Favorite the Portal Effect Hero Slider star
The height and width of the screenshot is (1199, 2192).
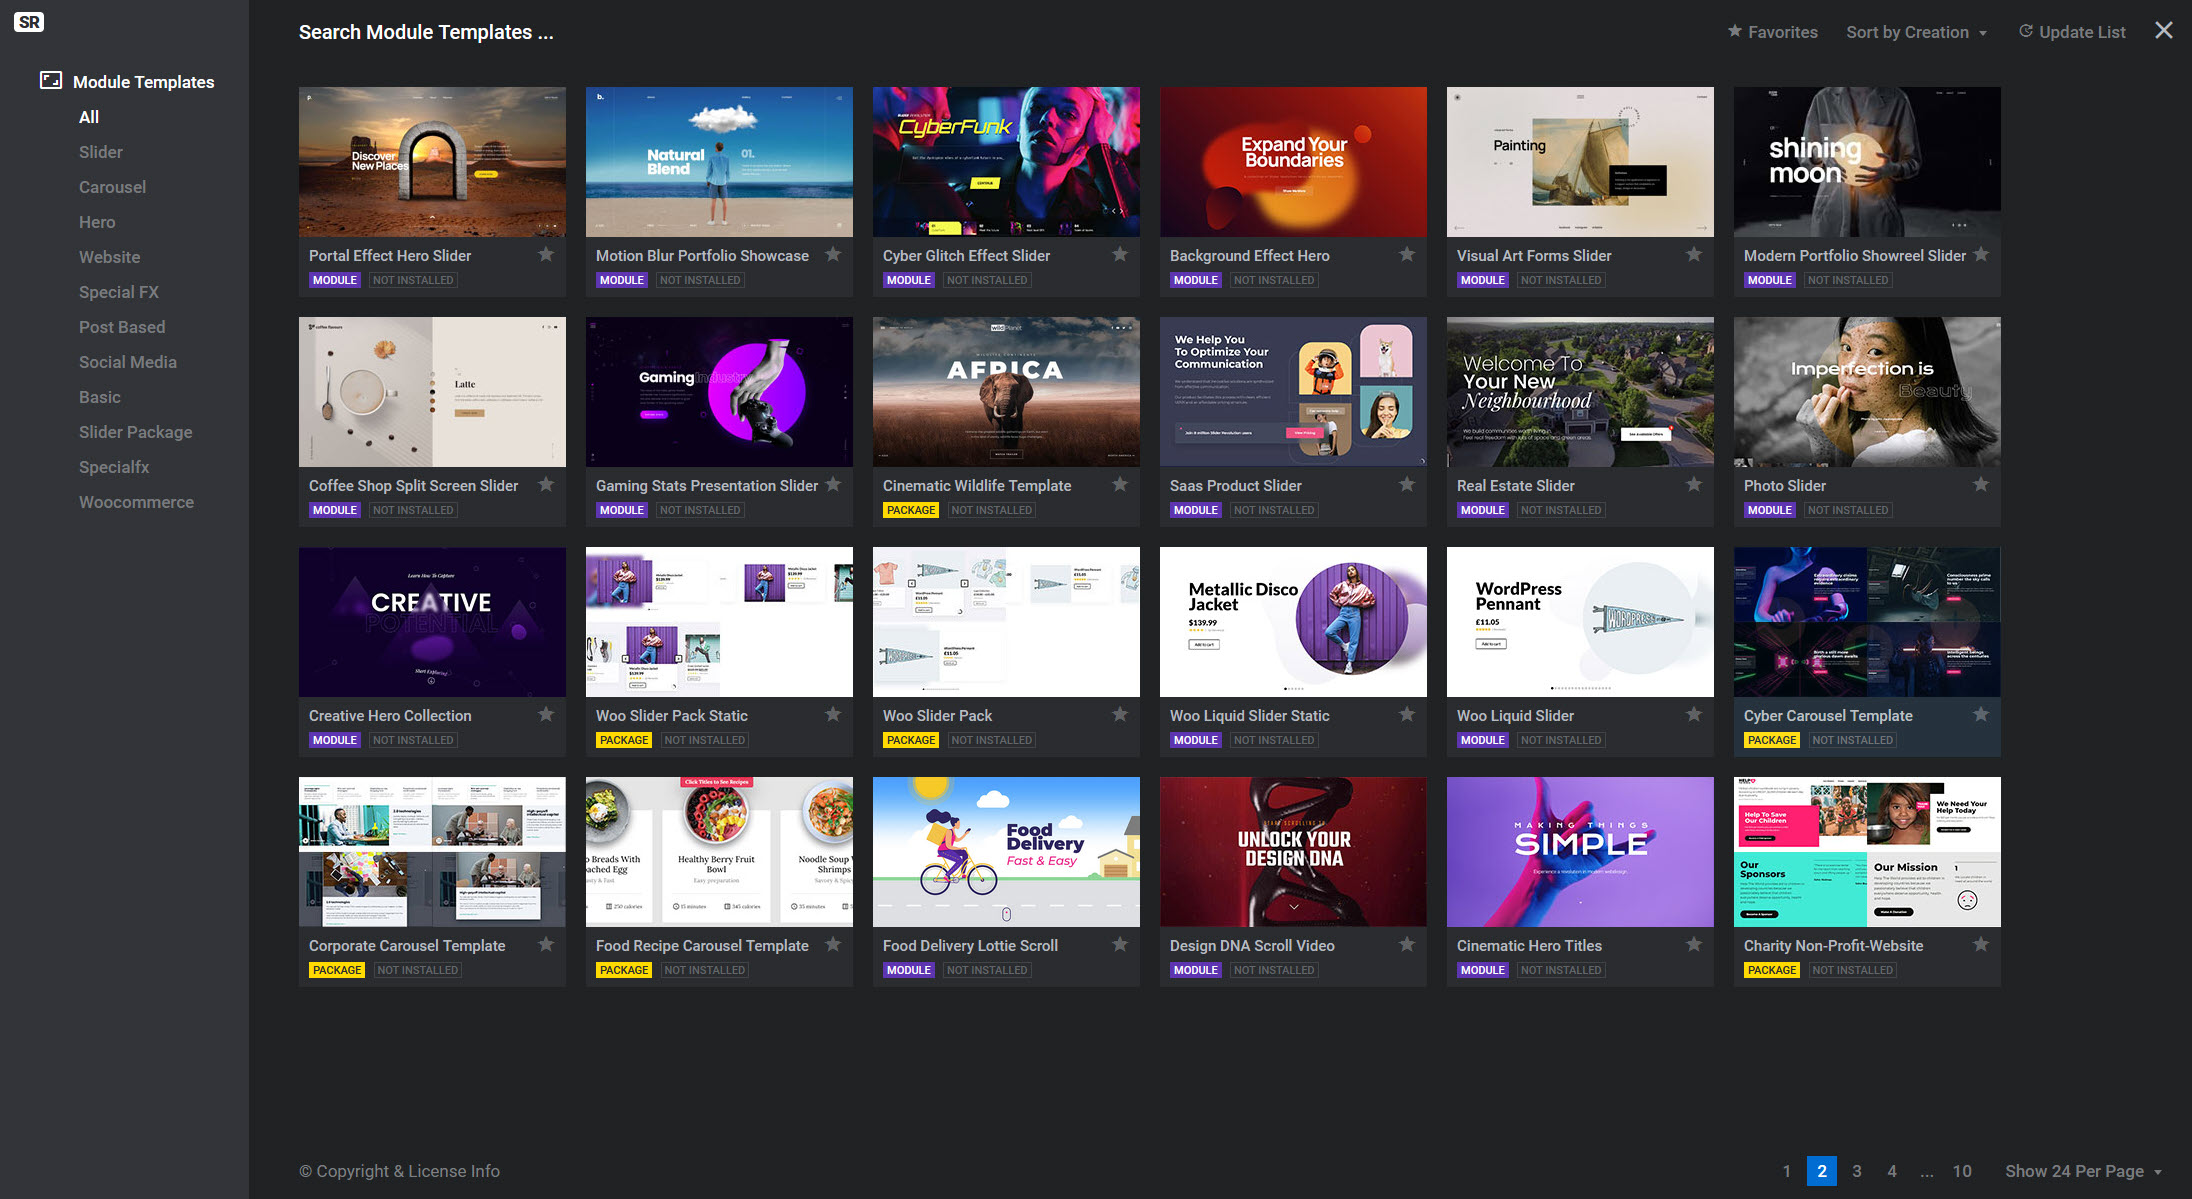(x=546, y=255)
